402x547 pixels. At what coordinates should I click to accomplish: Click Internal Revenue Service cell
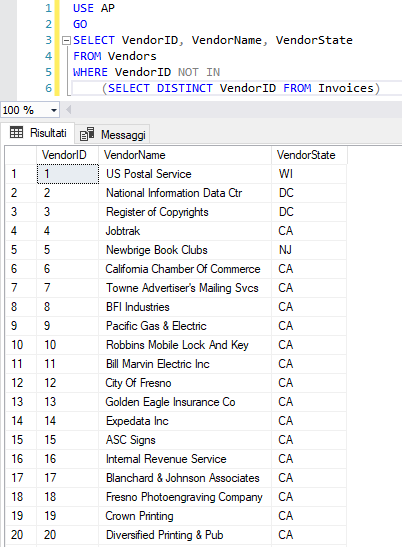pos(185,459)
